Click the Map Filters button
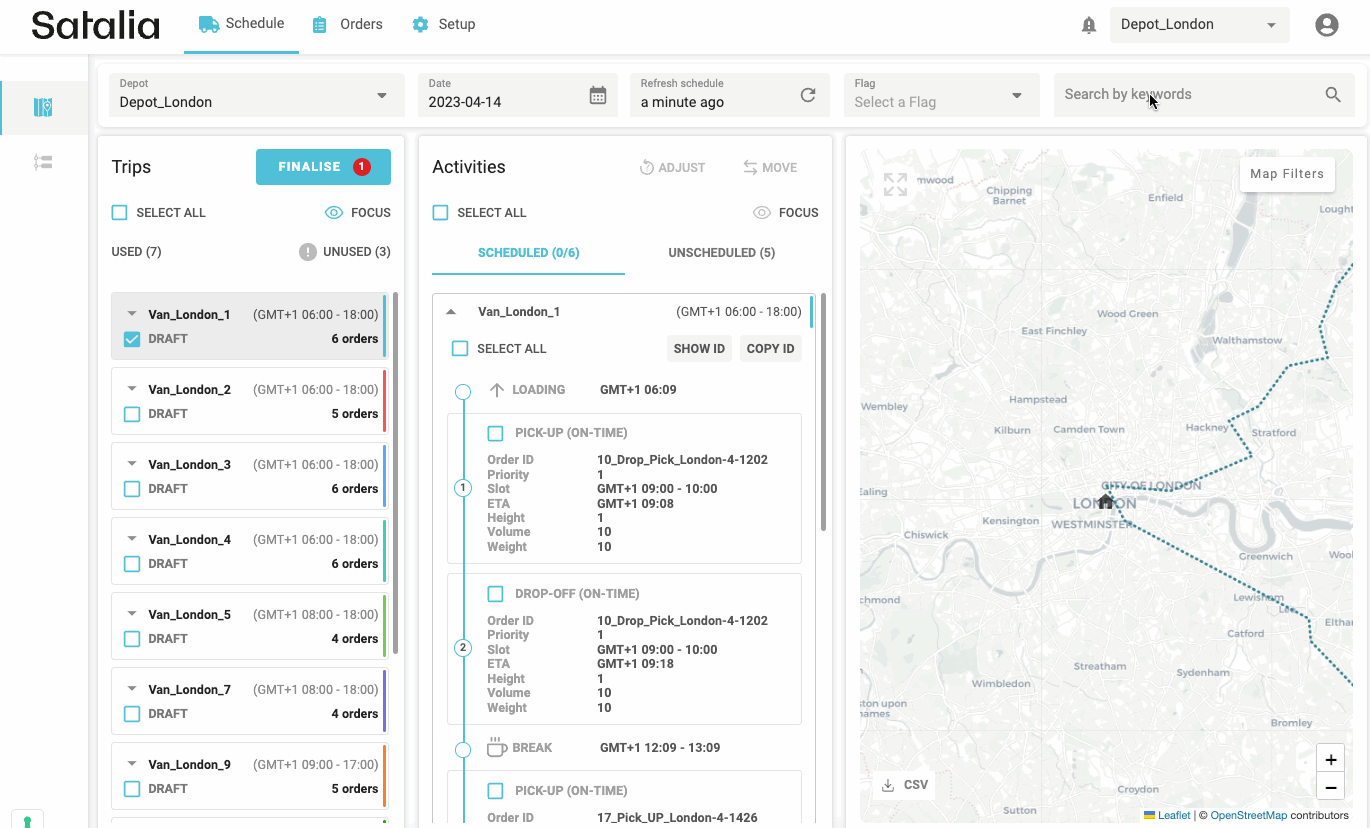This screenshot has height=828, width=1370. [x=1286, y=174]
